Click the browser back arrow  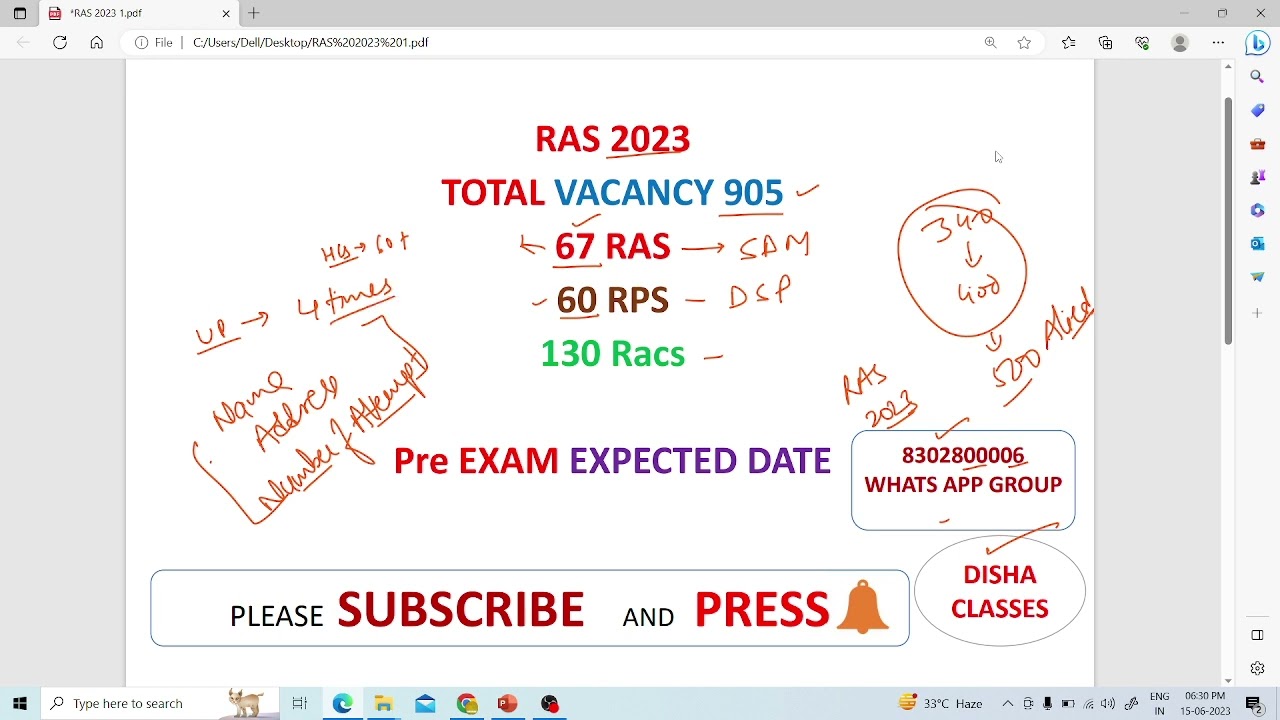(24, 42)
